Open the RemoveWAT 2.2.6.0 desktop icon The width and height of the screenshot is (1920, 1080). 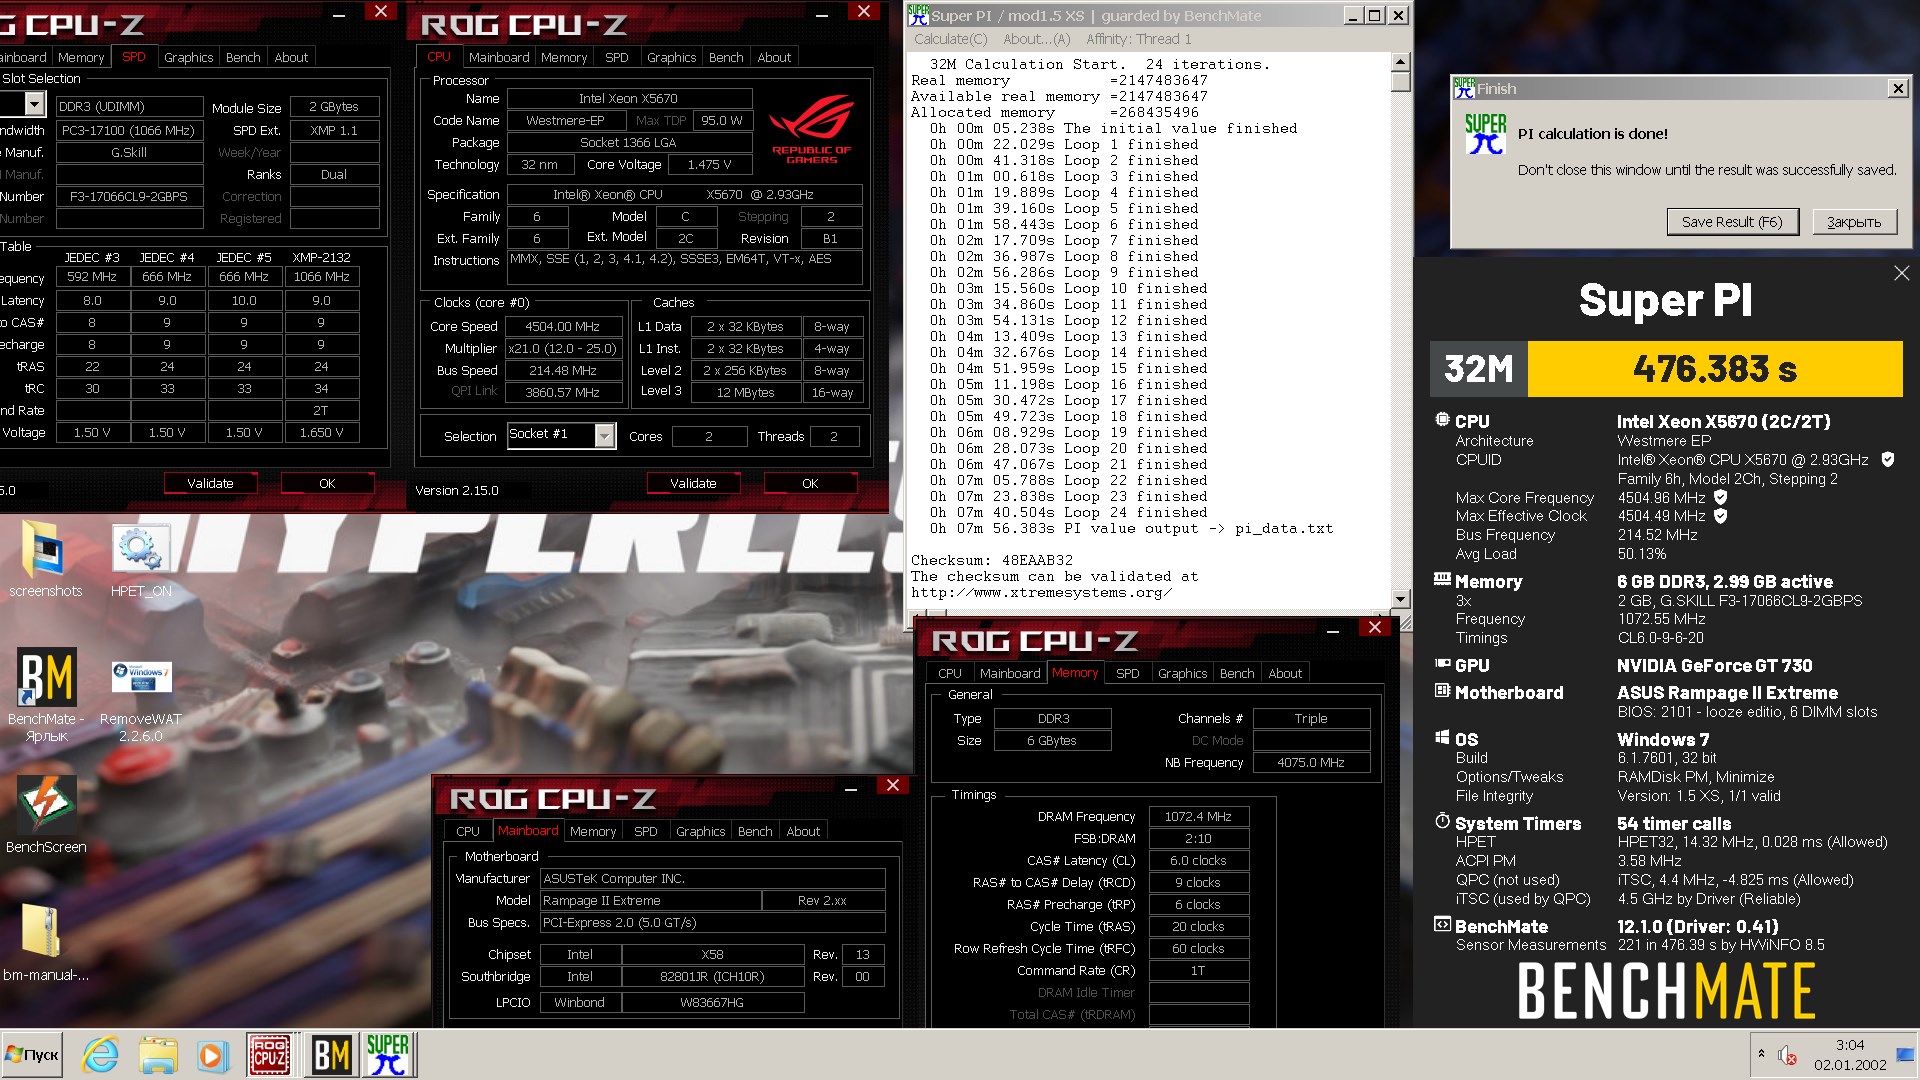(x=141, y=700)
